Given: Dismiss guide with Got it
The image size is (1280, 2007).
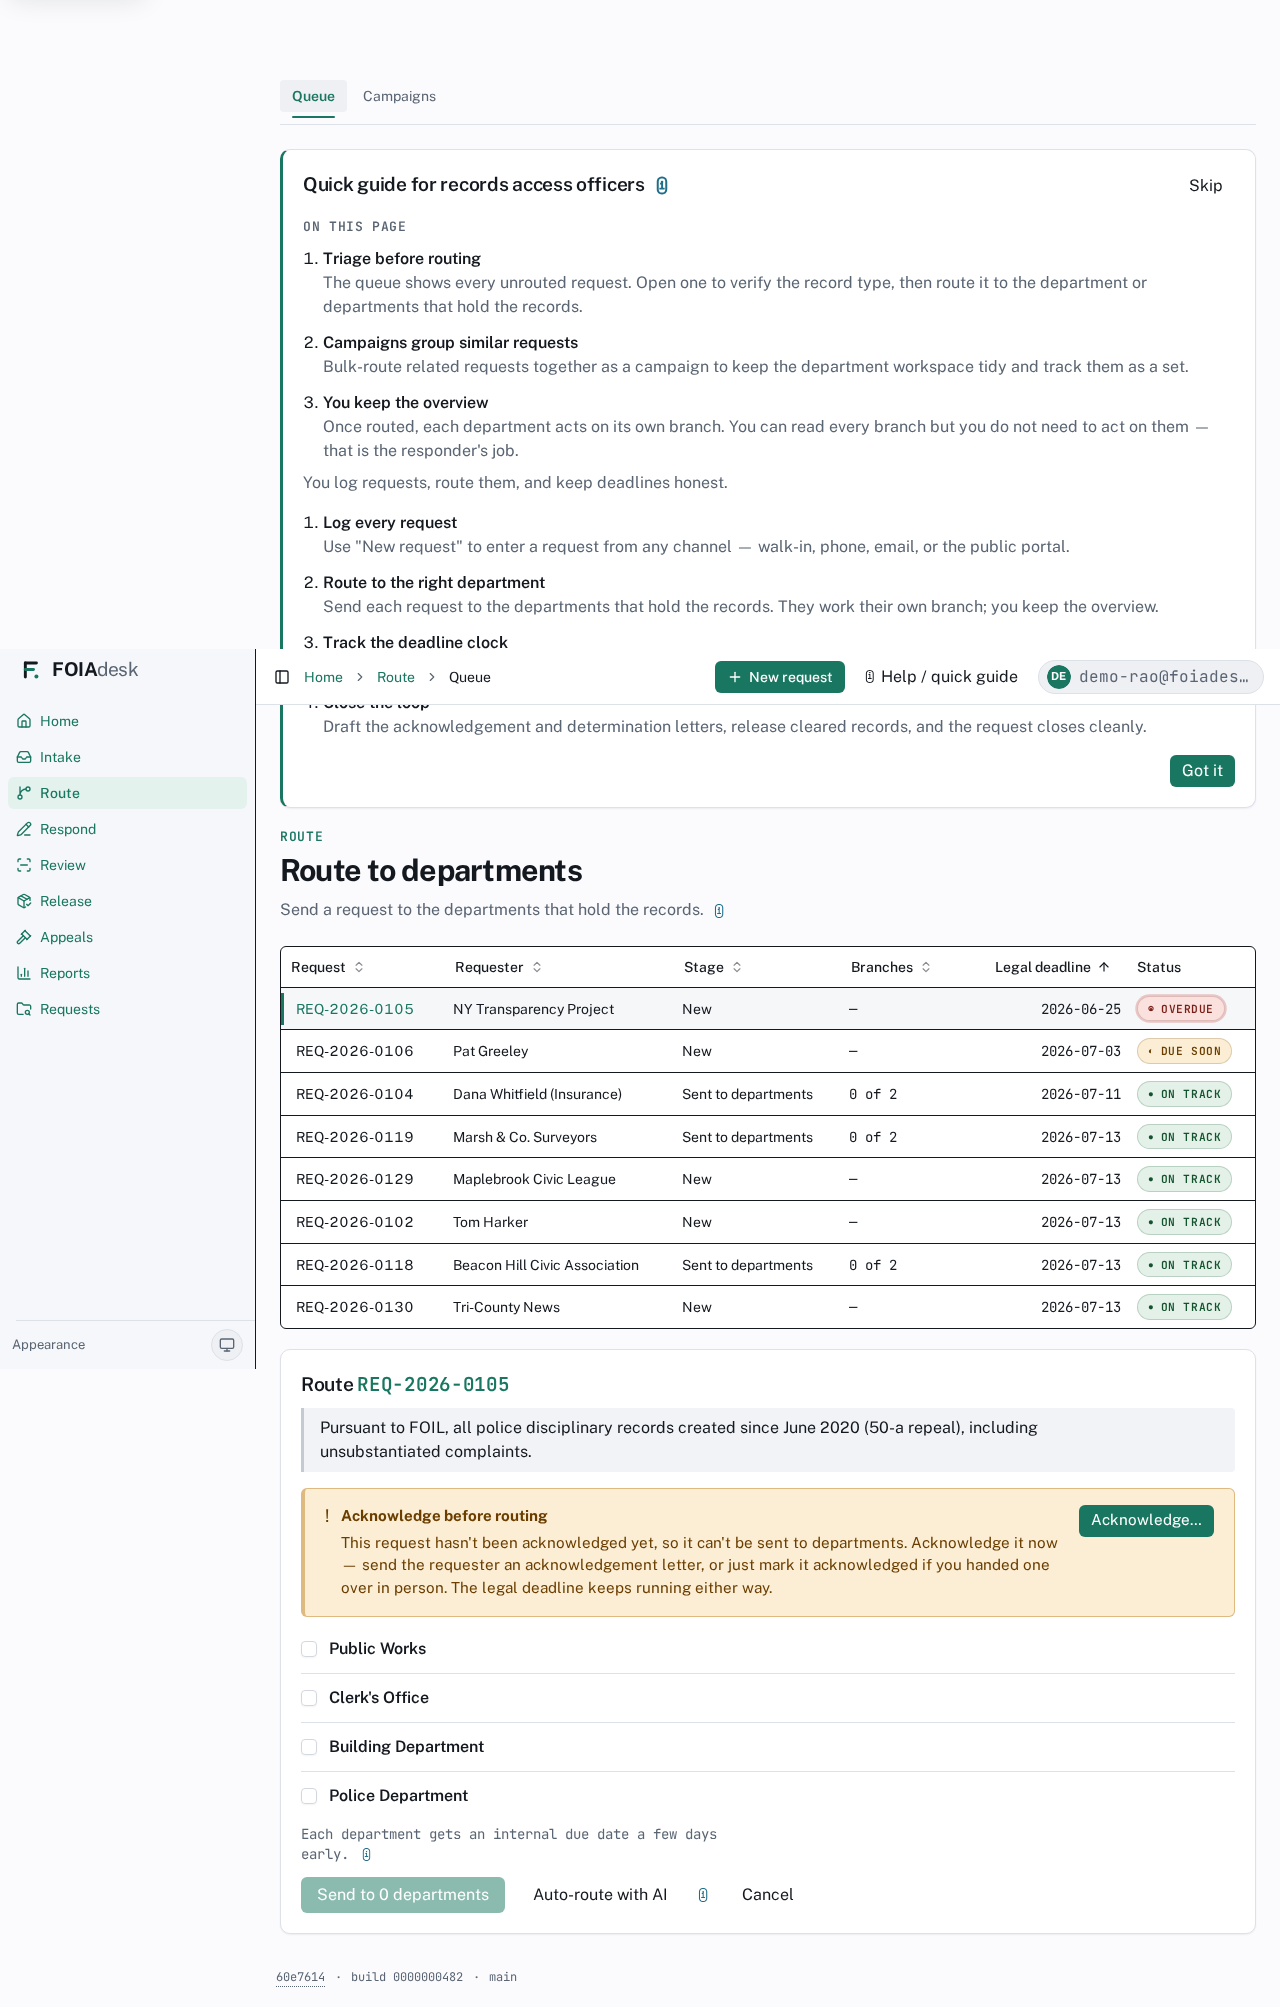Looking at the screenshot, I should click(x=1202, y=771).
